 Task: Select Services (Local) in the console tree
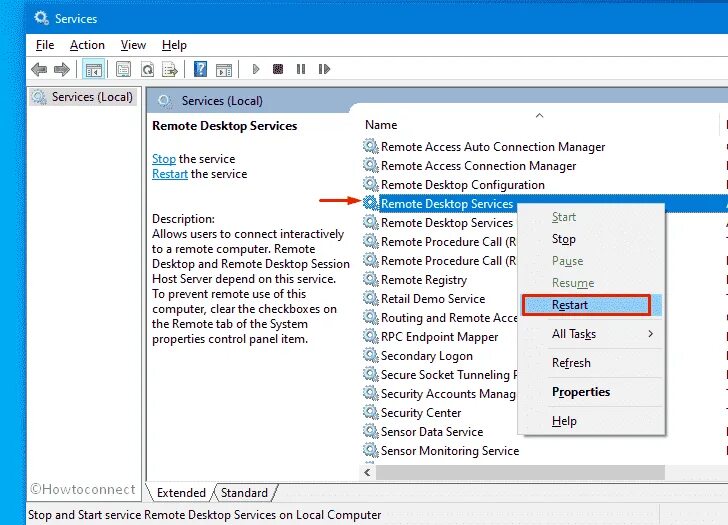tap(83, 97)
